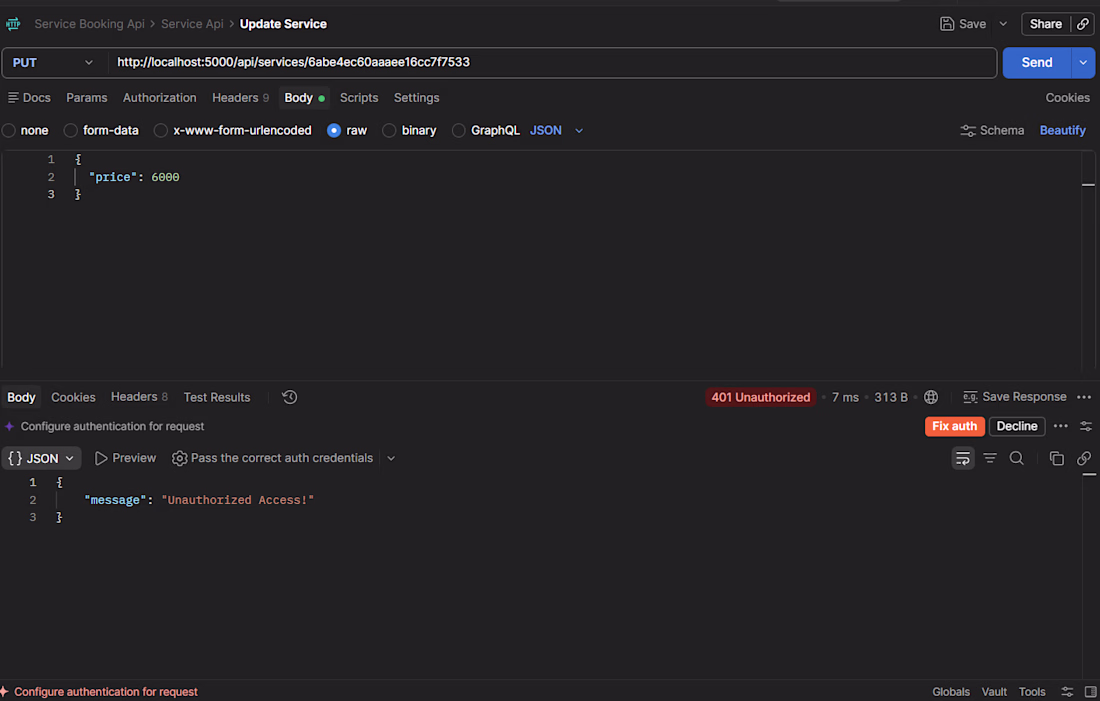Toggle word wrap in response
The width and height of the screenshot is (1100, 701).
962,458
